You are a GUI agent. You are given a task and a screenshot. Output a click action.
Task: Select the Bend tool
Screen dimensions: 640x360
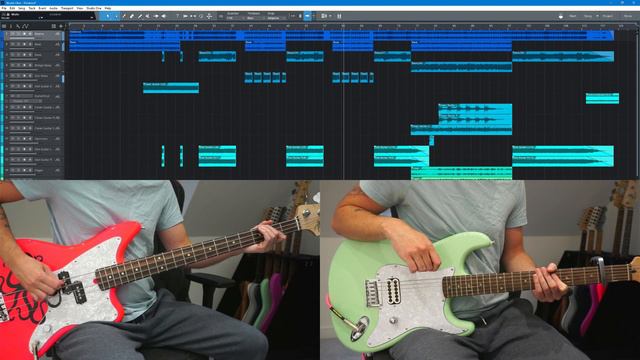(x=156, y=16)
